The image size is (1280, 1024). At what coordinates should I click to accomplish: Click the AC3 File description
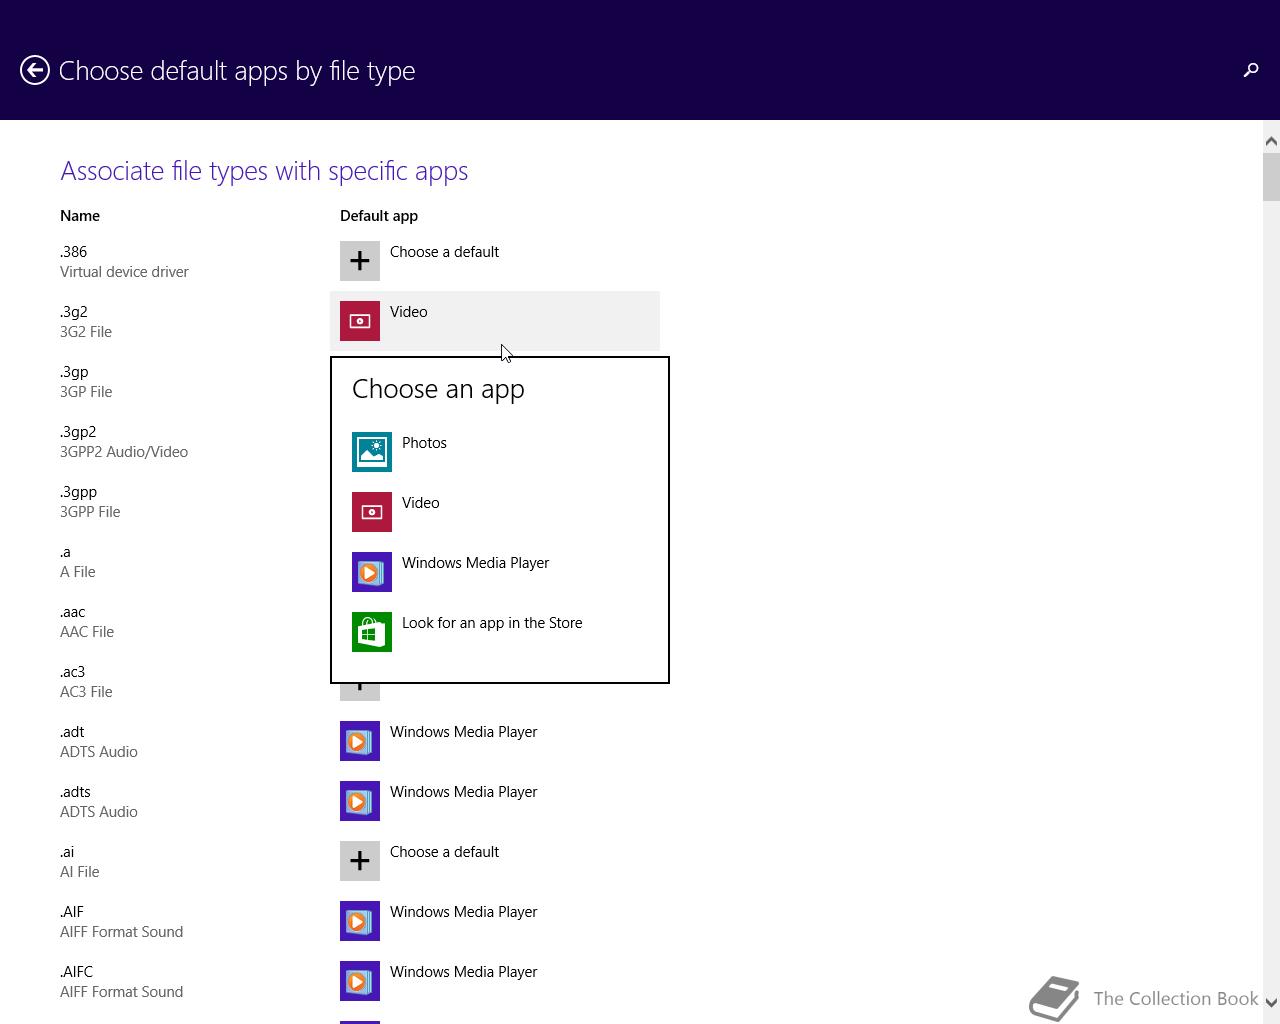86,692
